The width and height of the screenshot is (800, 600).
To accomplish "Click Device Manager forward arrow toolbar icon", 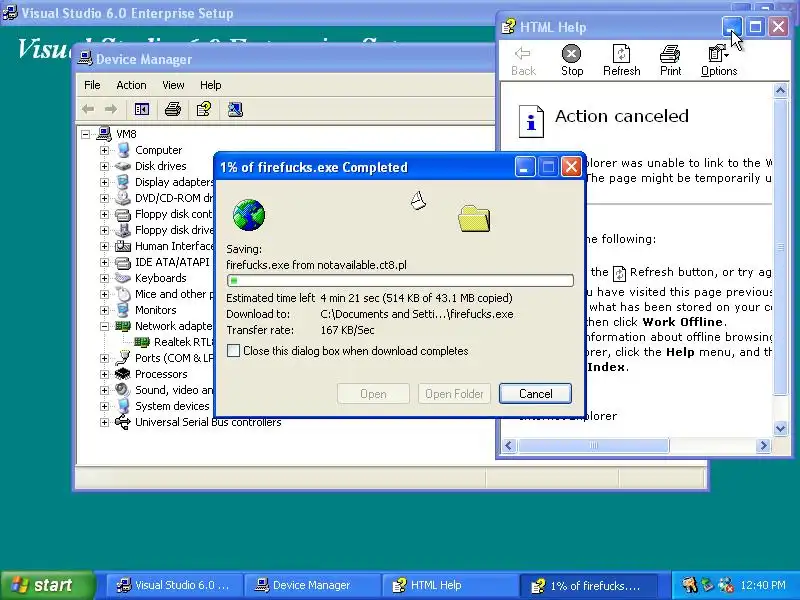I will click(x=111, y=109).
